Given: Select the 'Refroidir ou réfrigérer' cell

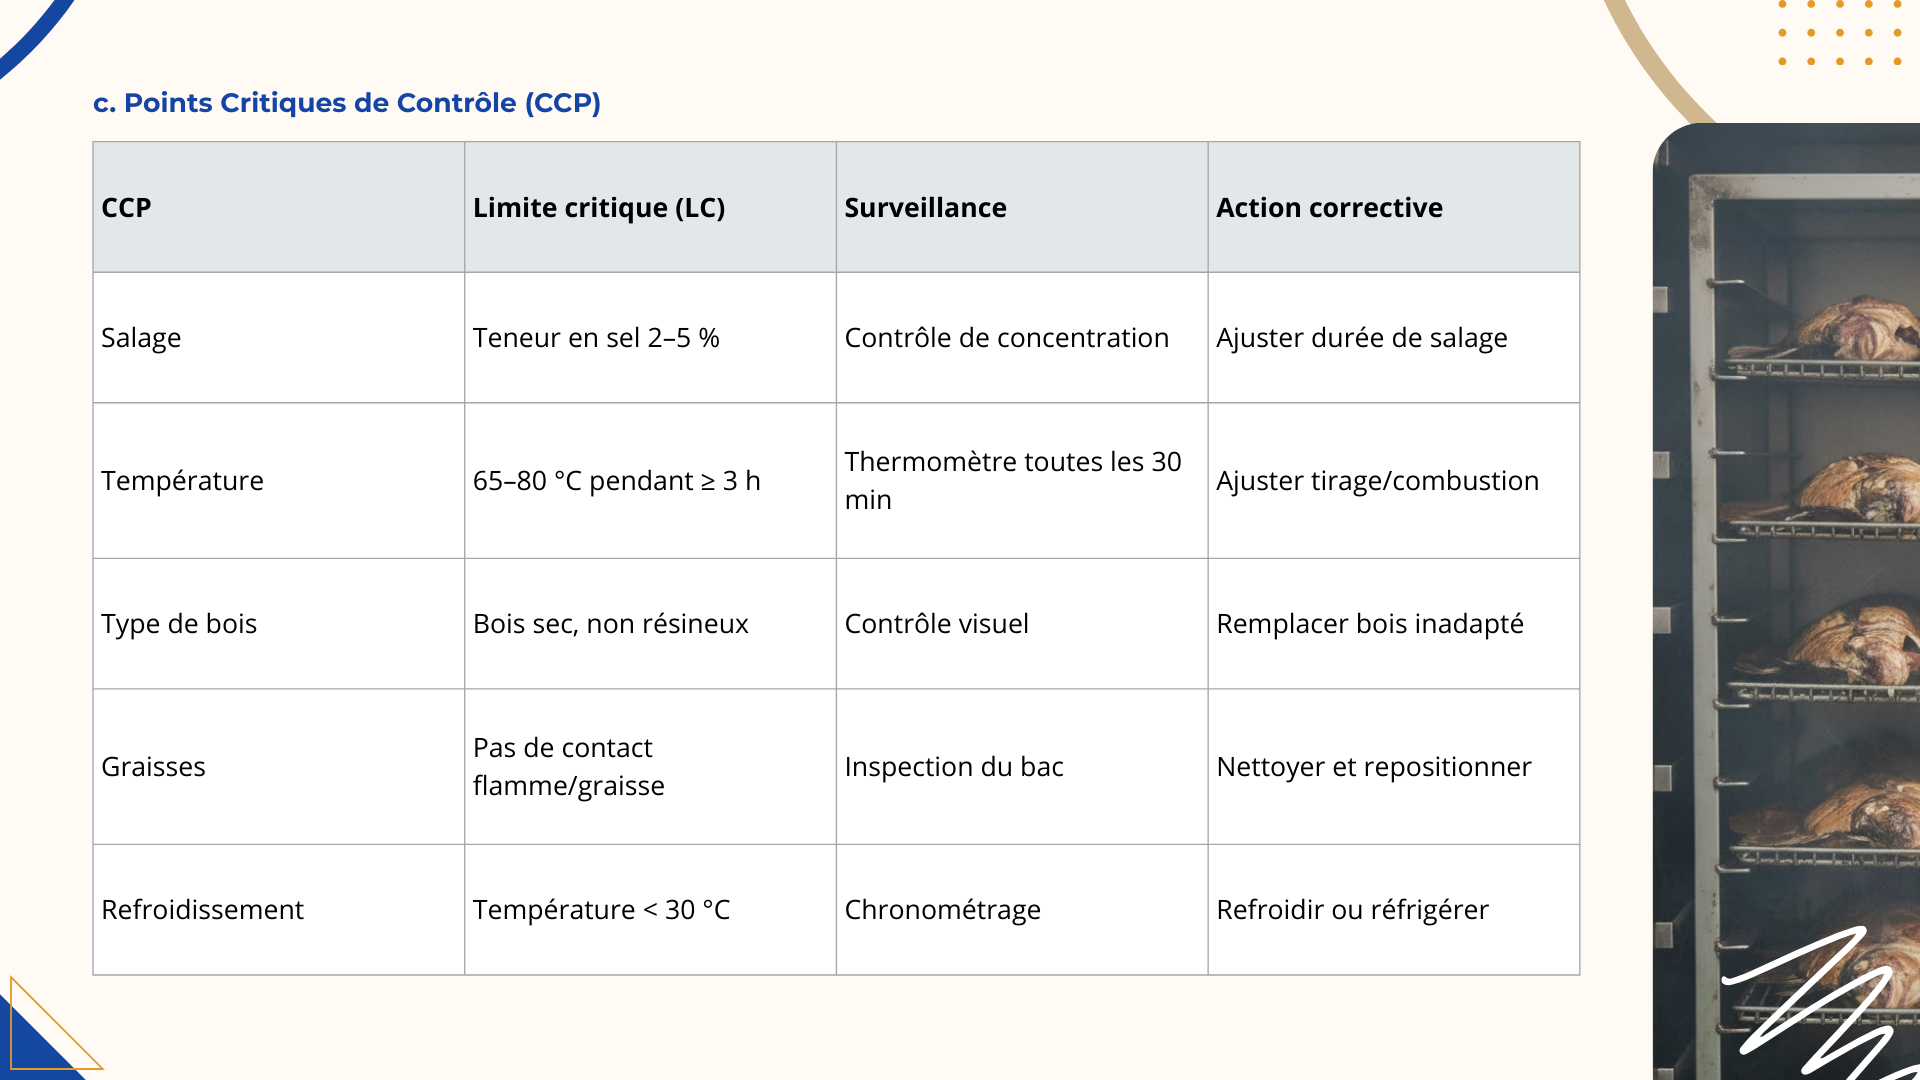Looking at the screenshot, I should point(1394,910).
